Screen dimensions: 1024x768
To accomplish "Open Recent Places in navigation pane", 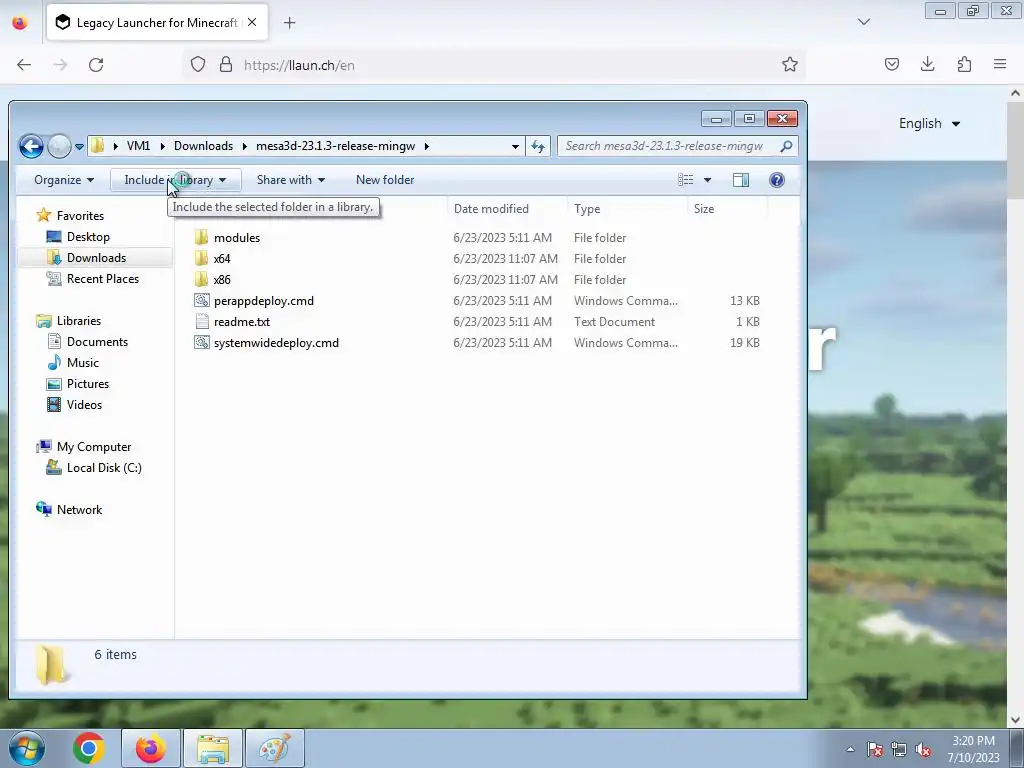I will click(103, 279).
